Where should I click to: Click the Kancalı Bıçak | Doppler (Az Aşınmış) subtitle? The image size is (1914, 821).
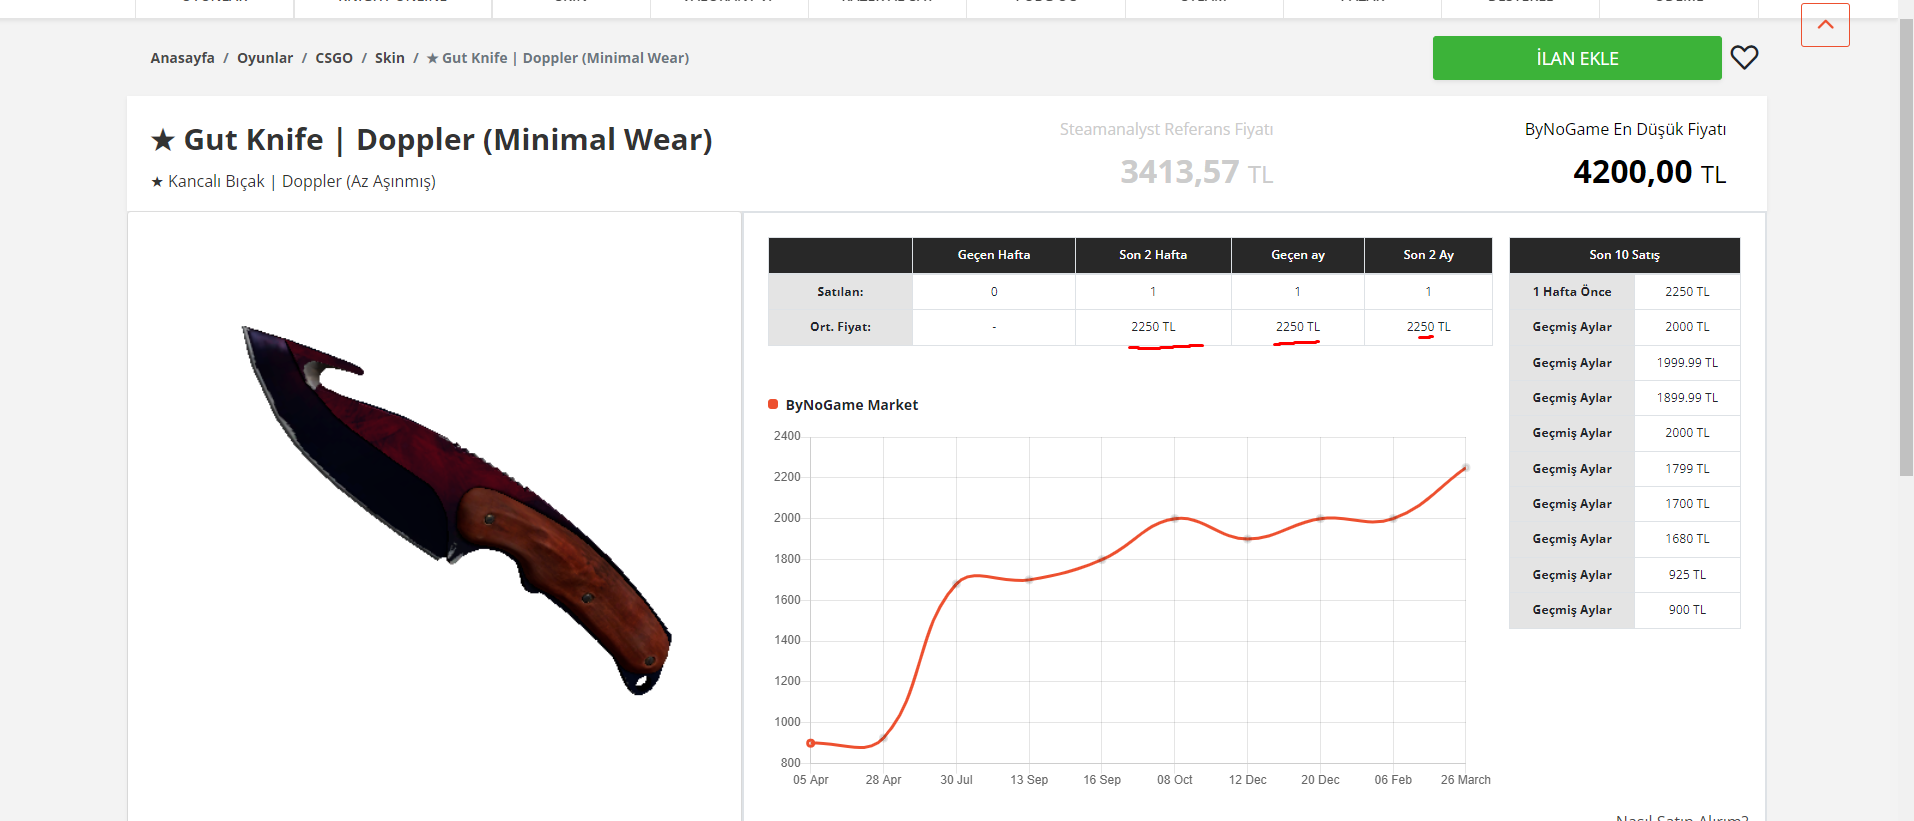tap(293, 181)
